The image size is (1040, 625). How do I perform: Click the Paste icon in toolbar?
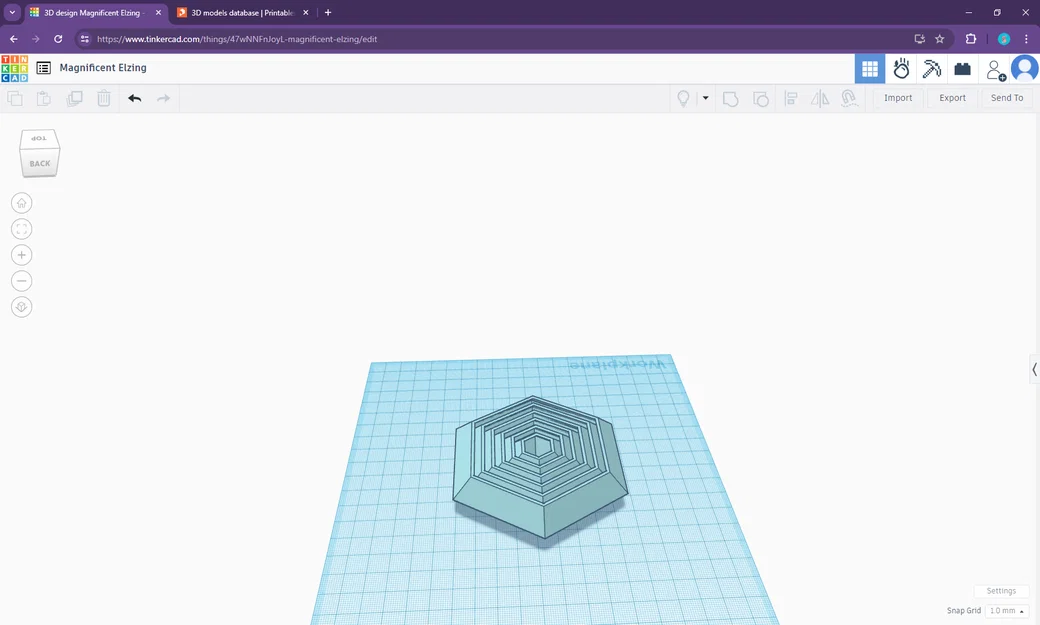tap(44, 99)
